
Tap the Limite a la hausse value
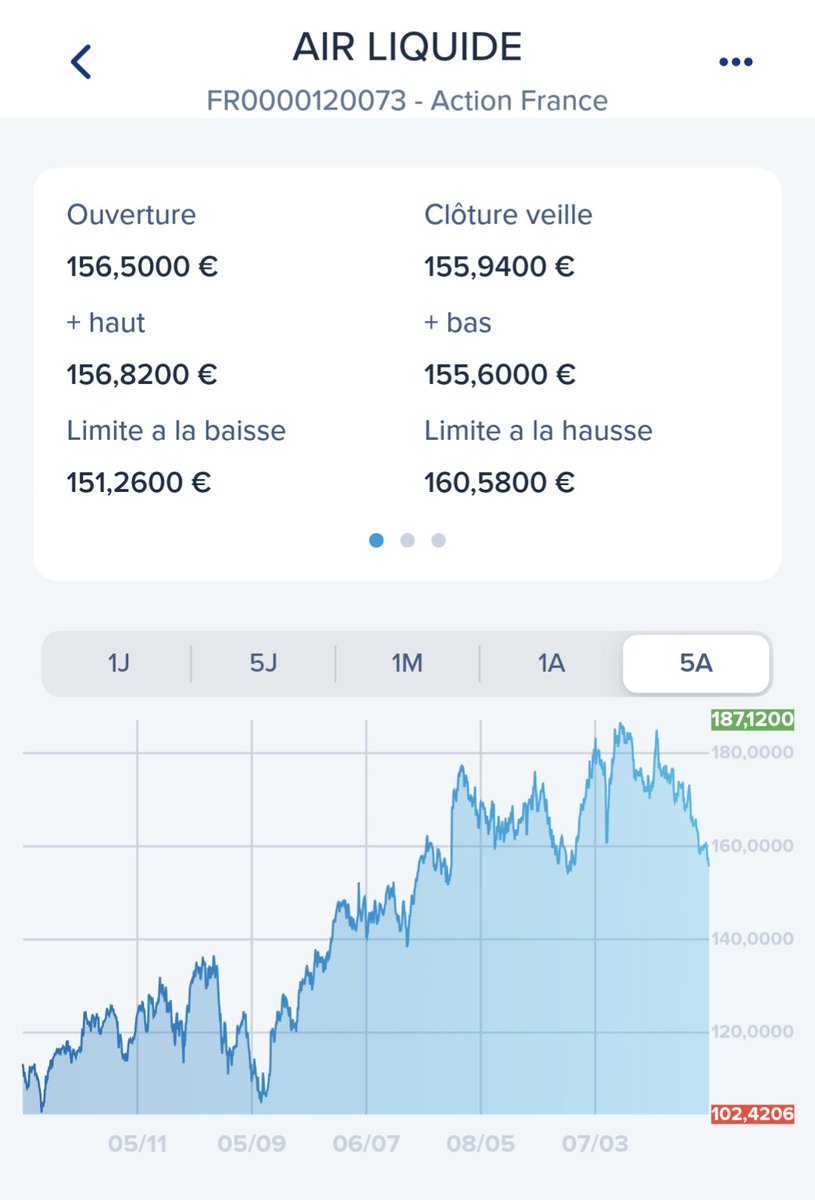click(x=499, y=483)
